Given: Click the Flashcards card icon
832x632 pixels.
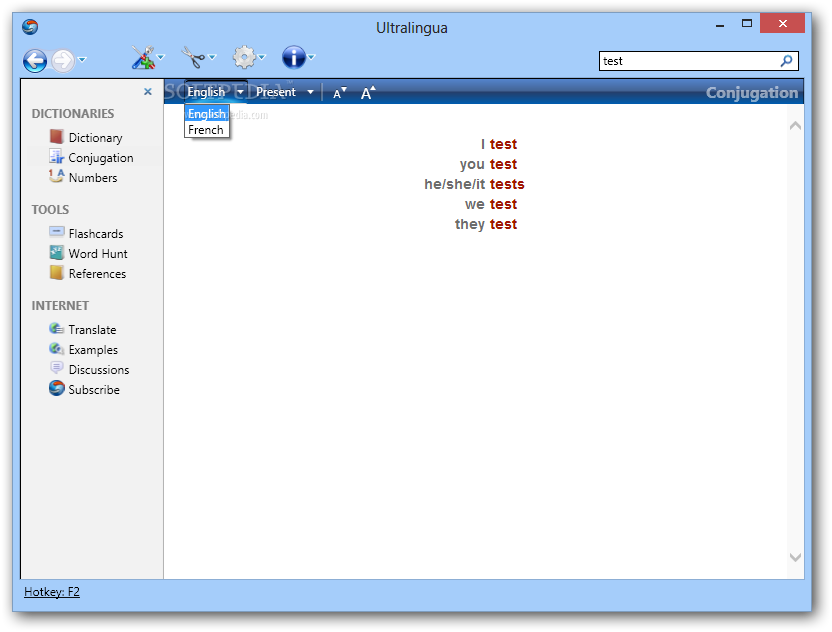Looking at the screenshot, I should [x=56, y=232].
